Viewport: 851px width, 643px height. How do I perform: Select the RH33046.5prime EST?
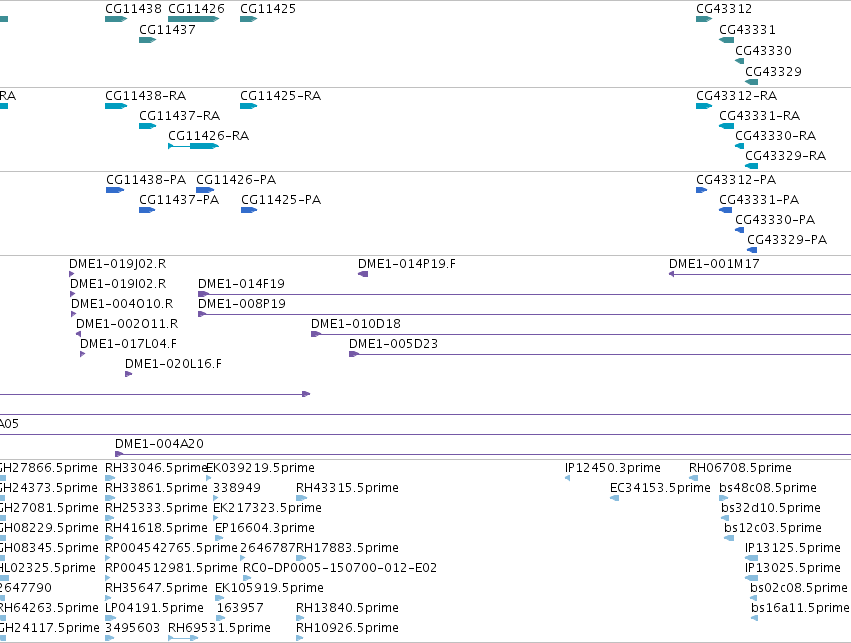coord(110,478)
